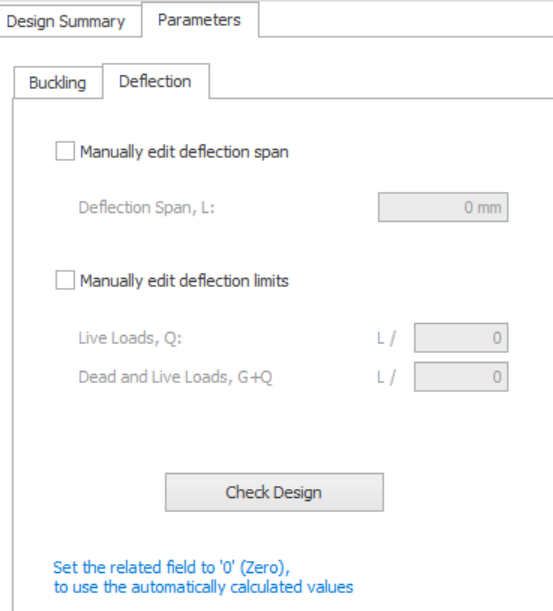Click the blue 'Set the related field' hint

click(x=172, y=567)
